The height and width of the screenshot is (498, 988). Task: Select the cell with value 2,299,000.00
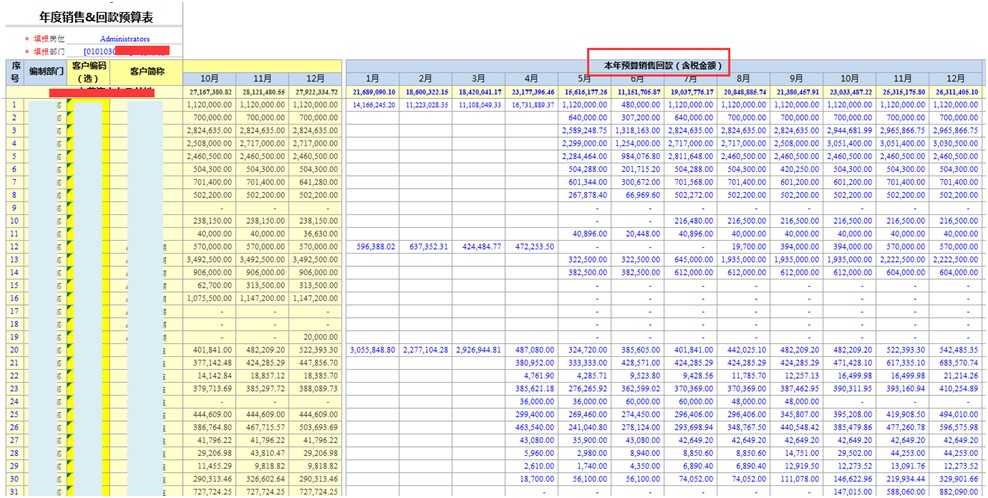click(584, 144)
